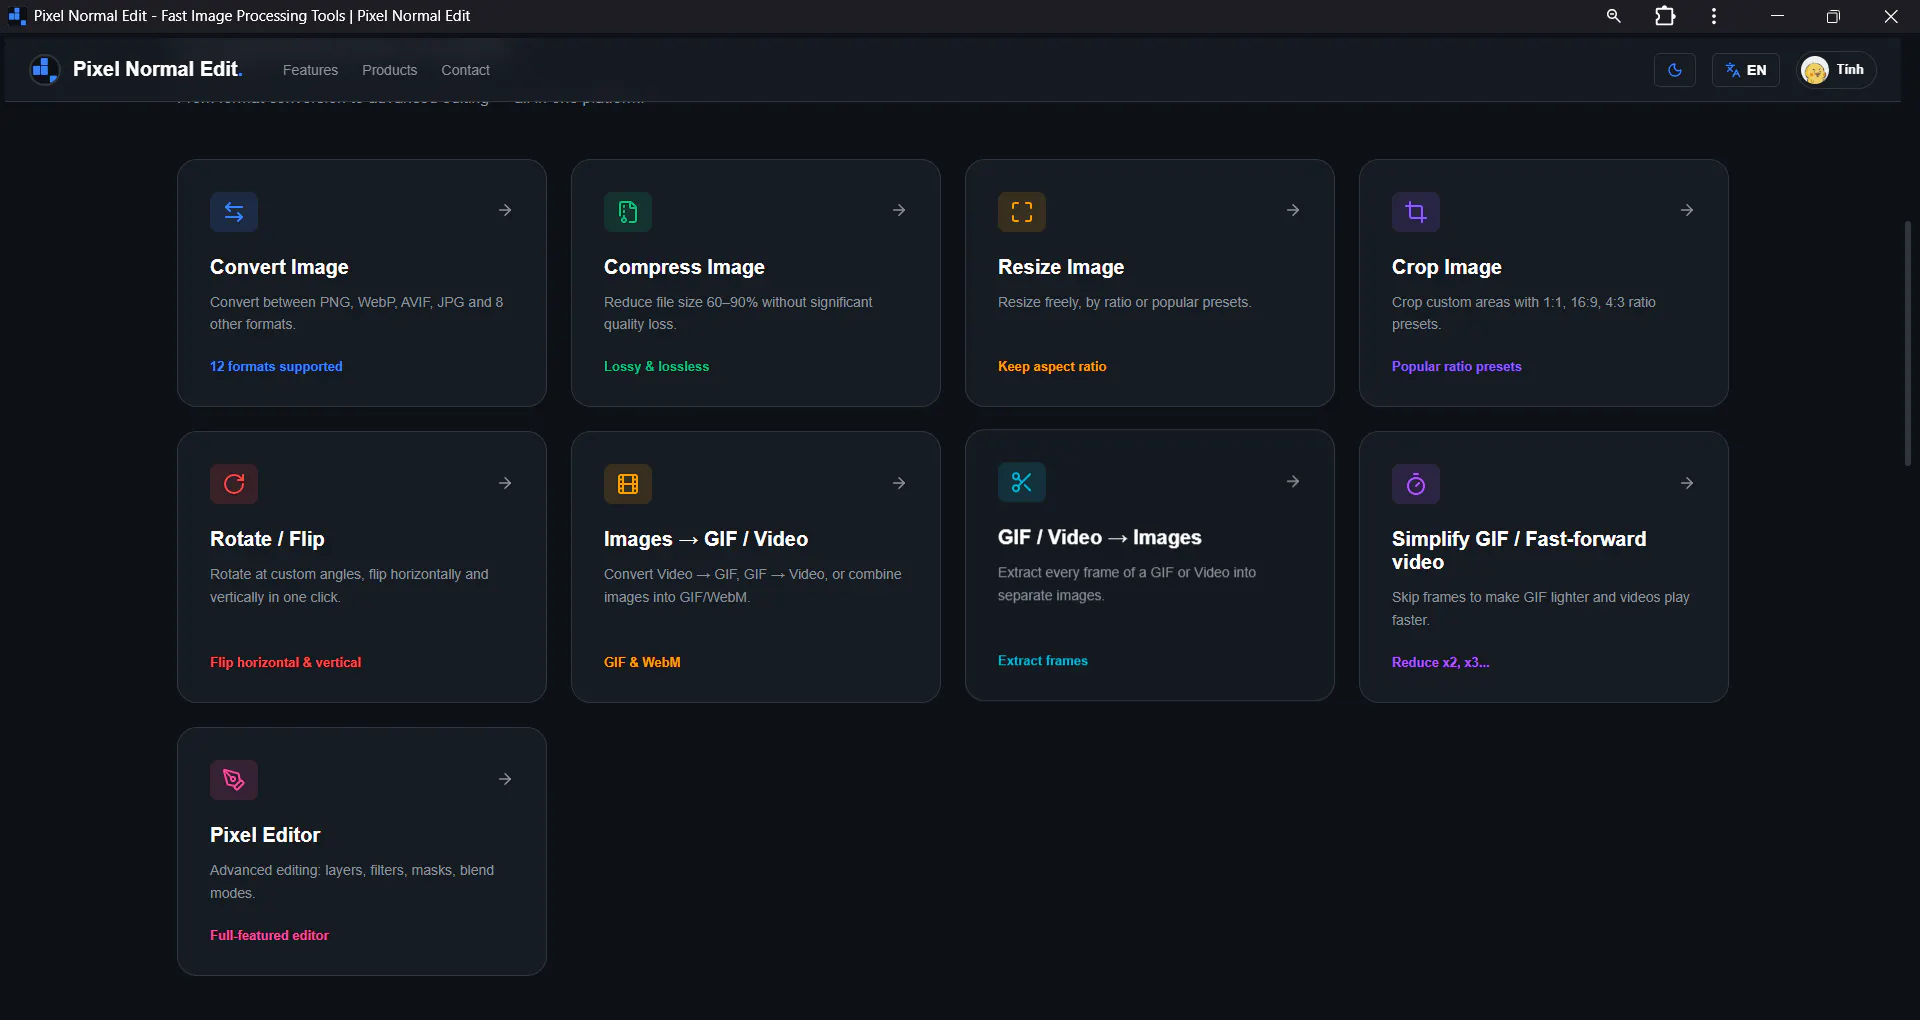Click the Crop Image card title

pyautogui.click(x=1447, y=267)
